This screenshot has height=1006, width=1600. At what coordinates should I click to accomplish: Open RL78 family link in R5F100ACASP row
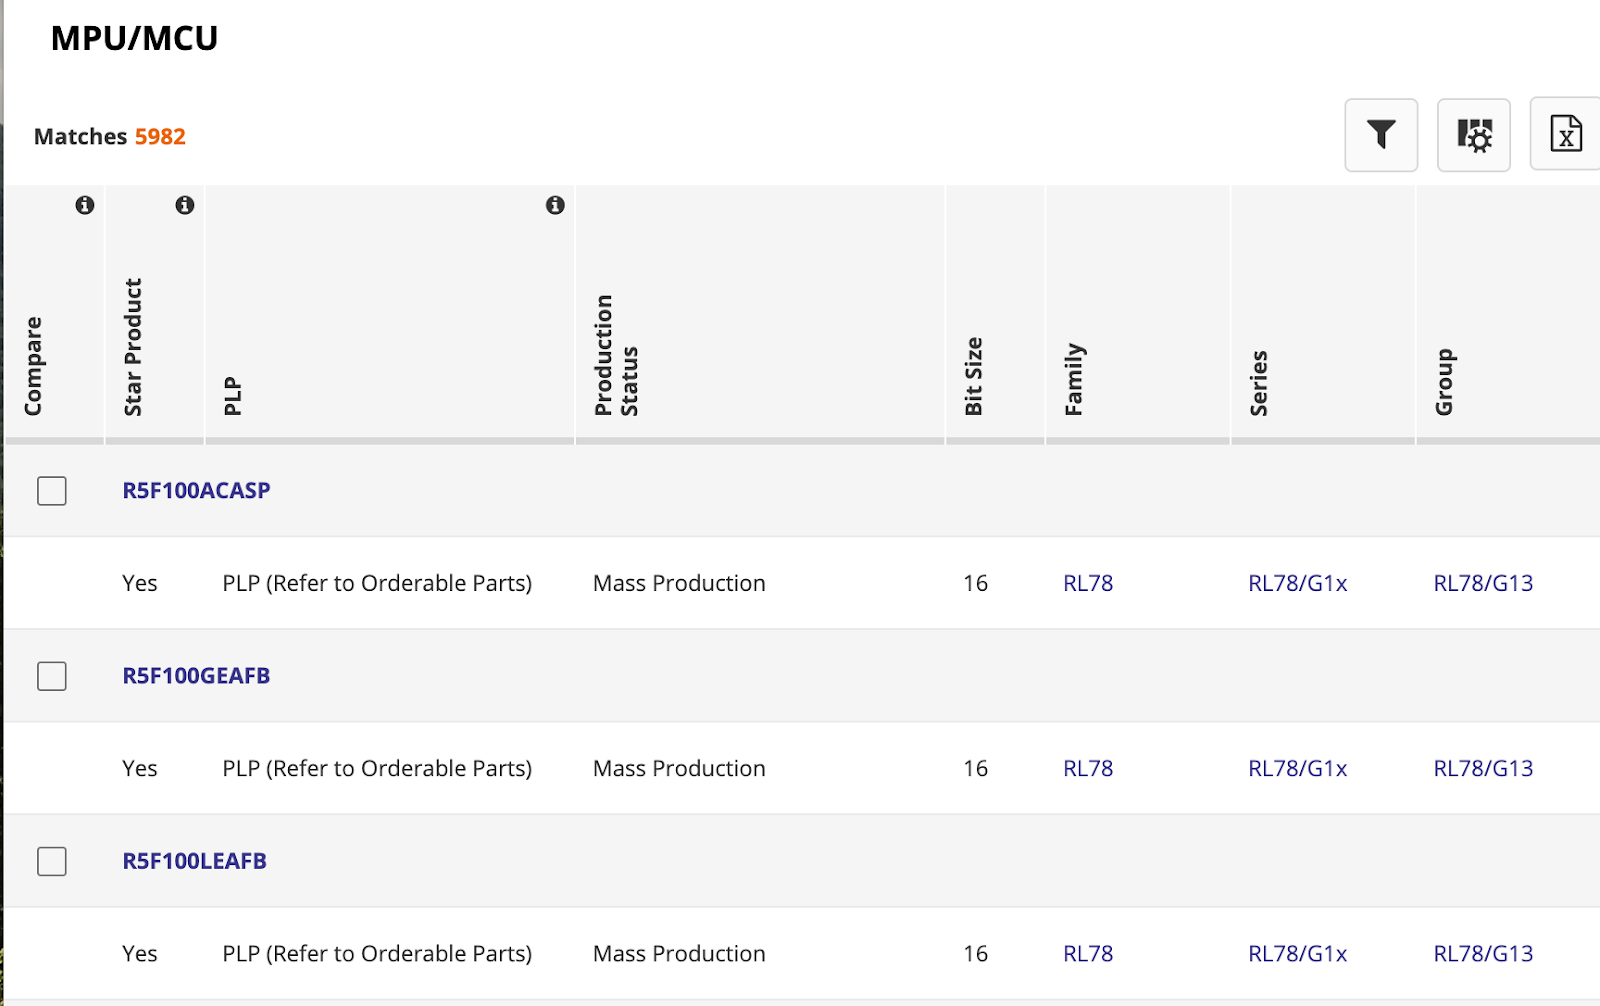coord(1088,583)
